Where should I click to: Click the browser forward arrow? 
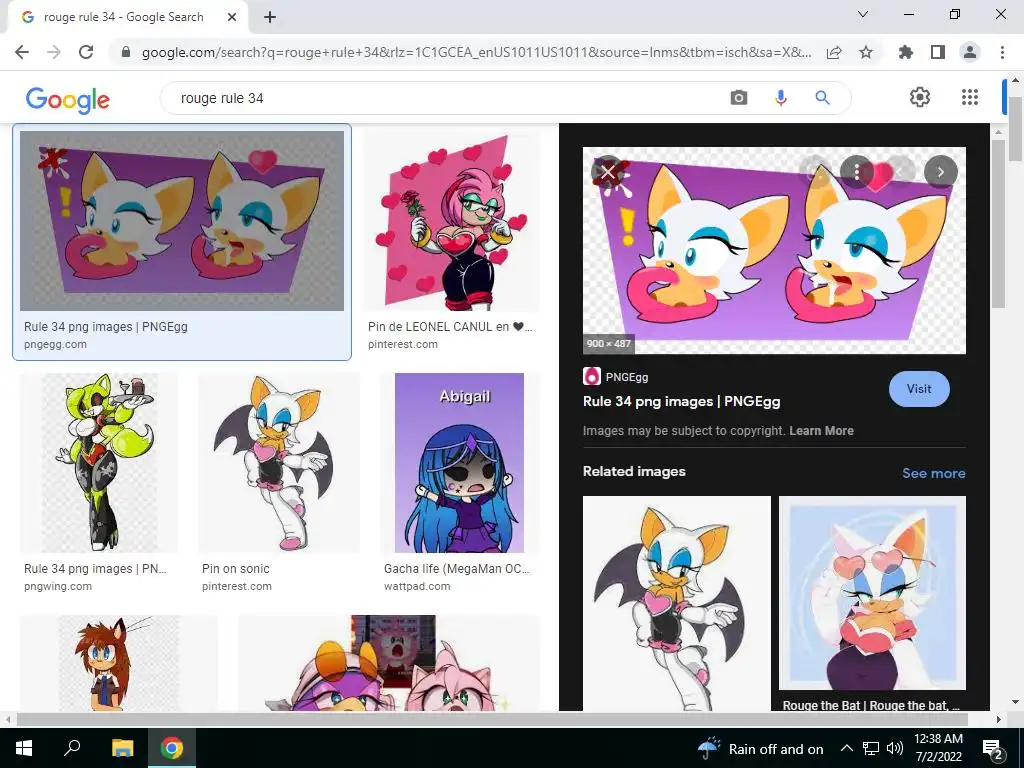pyautogui.click(x=54, y=52)
